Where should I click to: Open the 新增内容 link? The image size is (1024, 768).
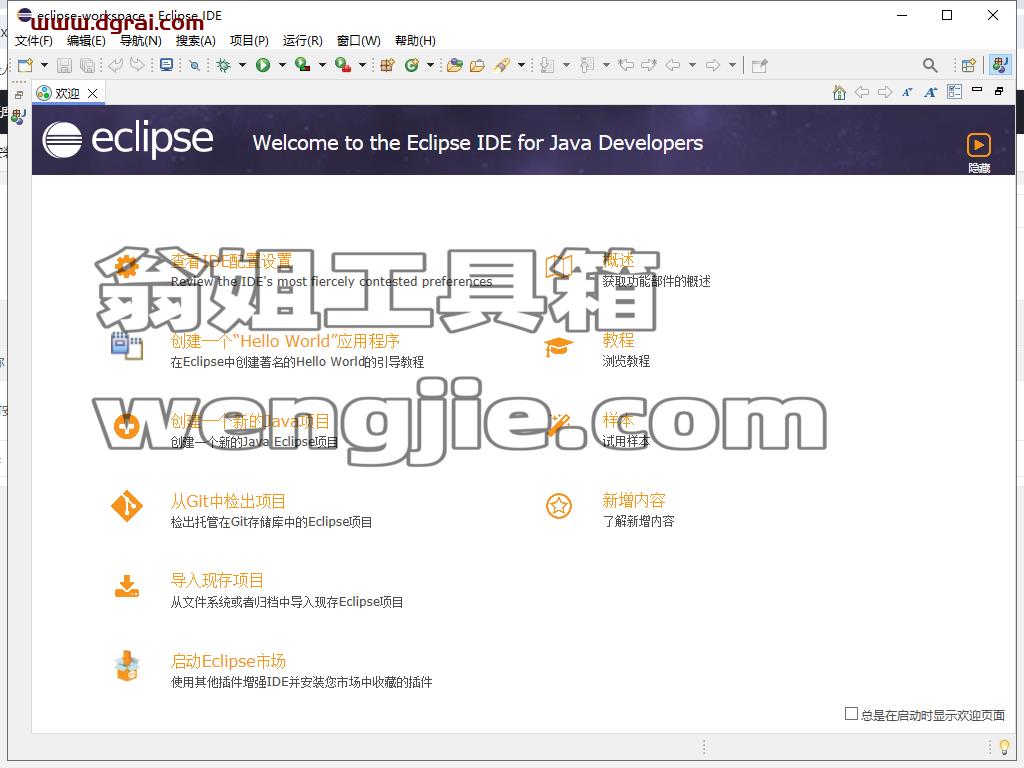tap(633, 500)
